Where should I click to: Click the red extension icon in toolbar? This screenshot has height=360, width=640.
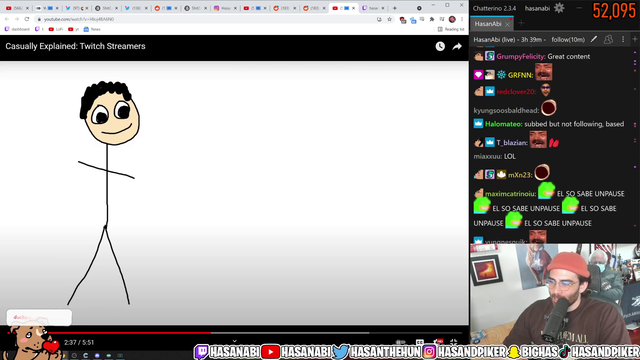[x=403, y=20]
